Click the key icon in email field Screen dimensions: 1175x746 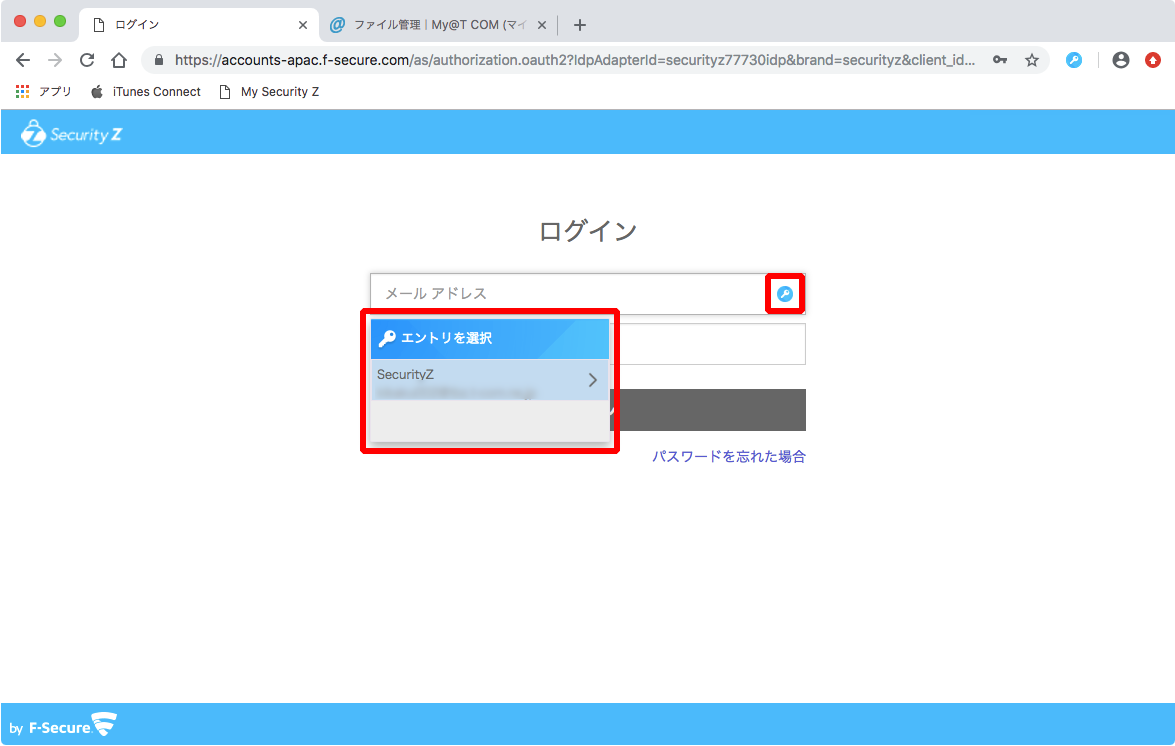785,294
